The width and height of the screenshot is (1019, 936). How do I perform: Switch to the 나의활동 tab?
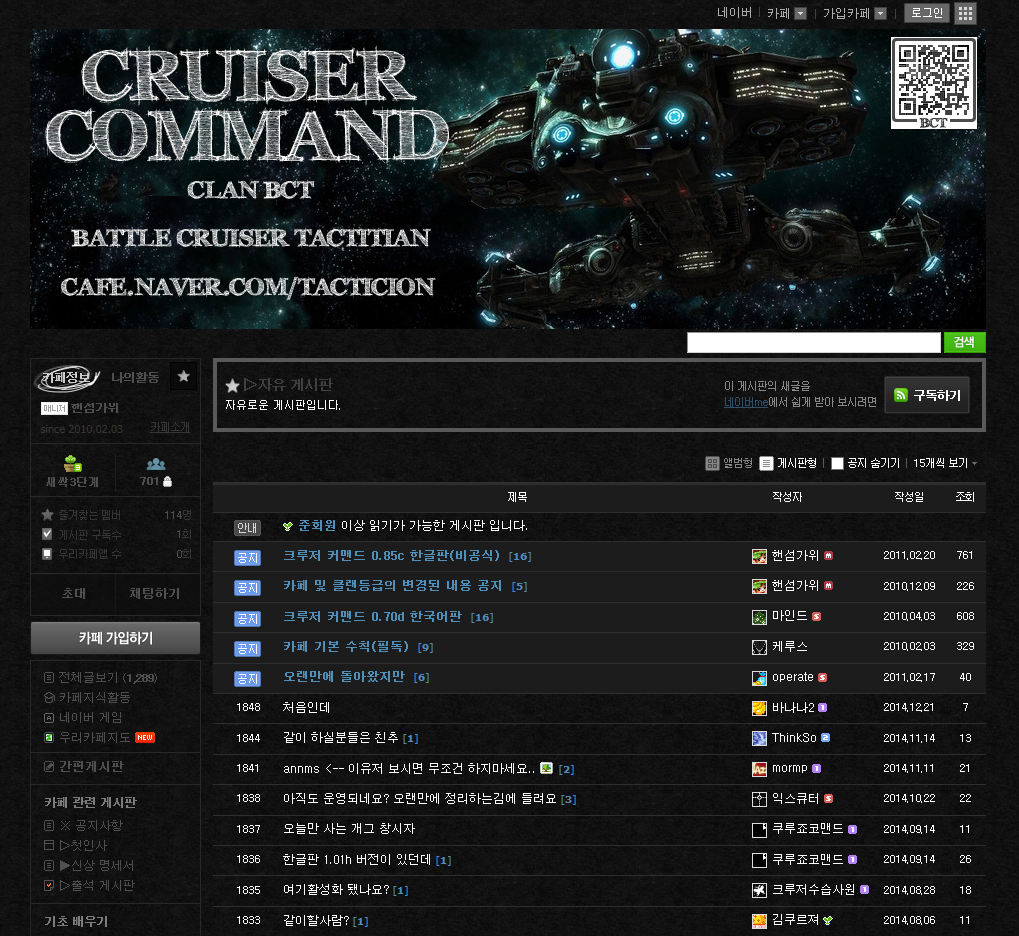tap(135, 378)
